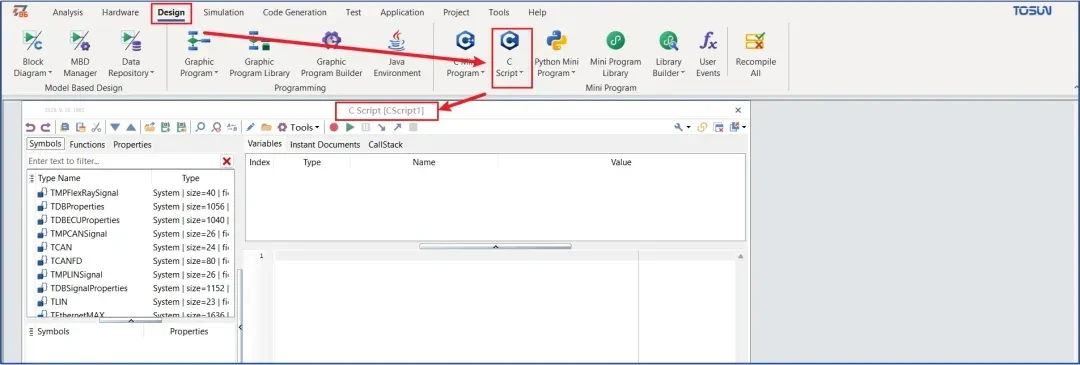Click the red record breakpoint icon
Image resolution: width=1080 pixels, height=365 pixels.
point(334,127)
